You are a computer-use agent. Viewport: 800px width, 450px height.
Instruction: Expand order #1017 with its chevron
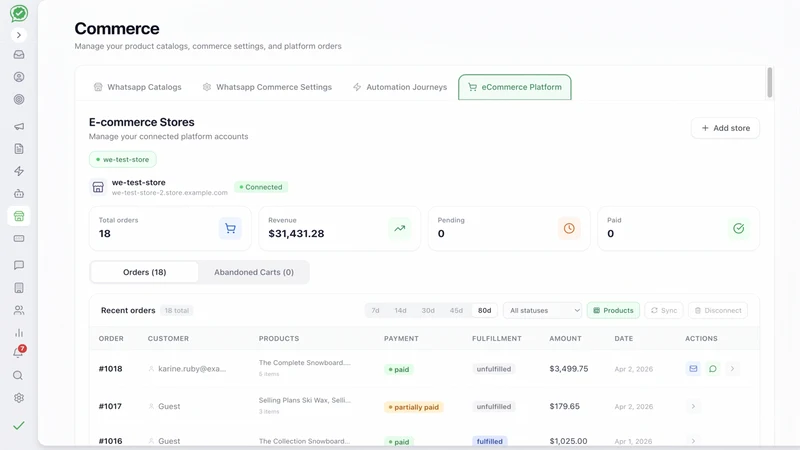(x=693, y=407)
